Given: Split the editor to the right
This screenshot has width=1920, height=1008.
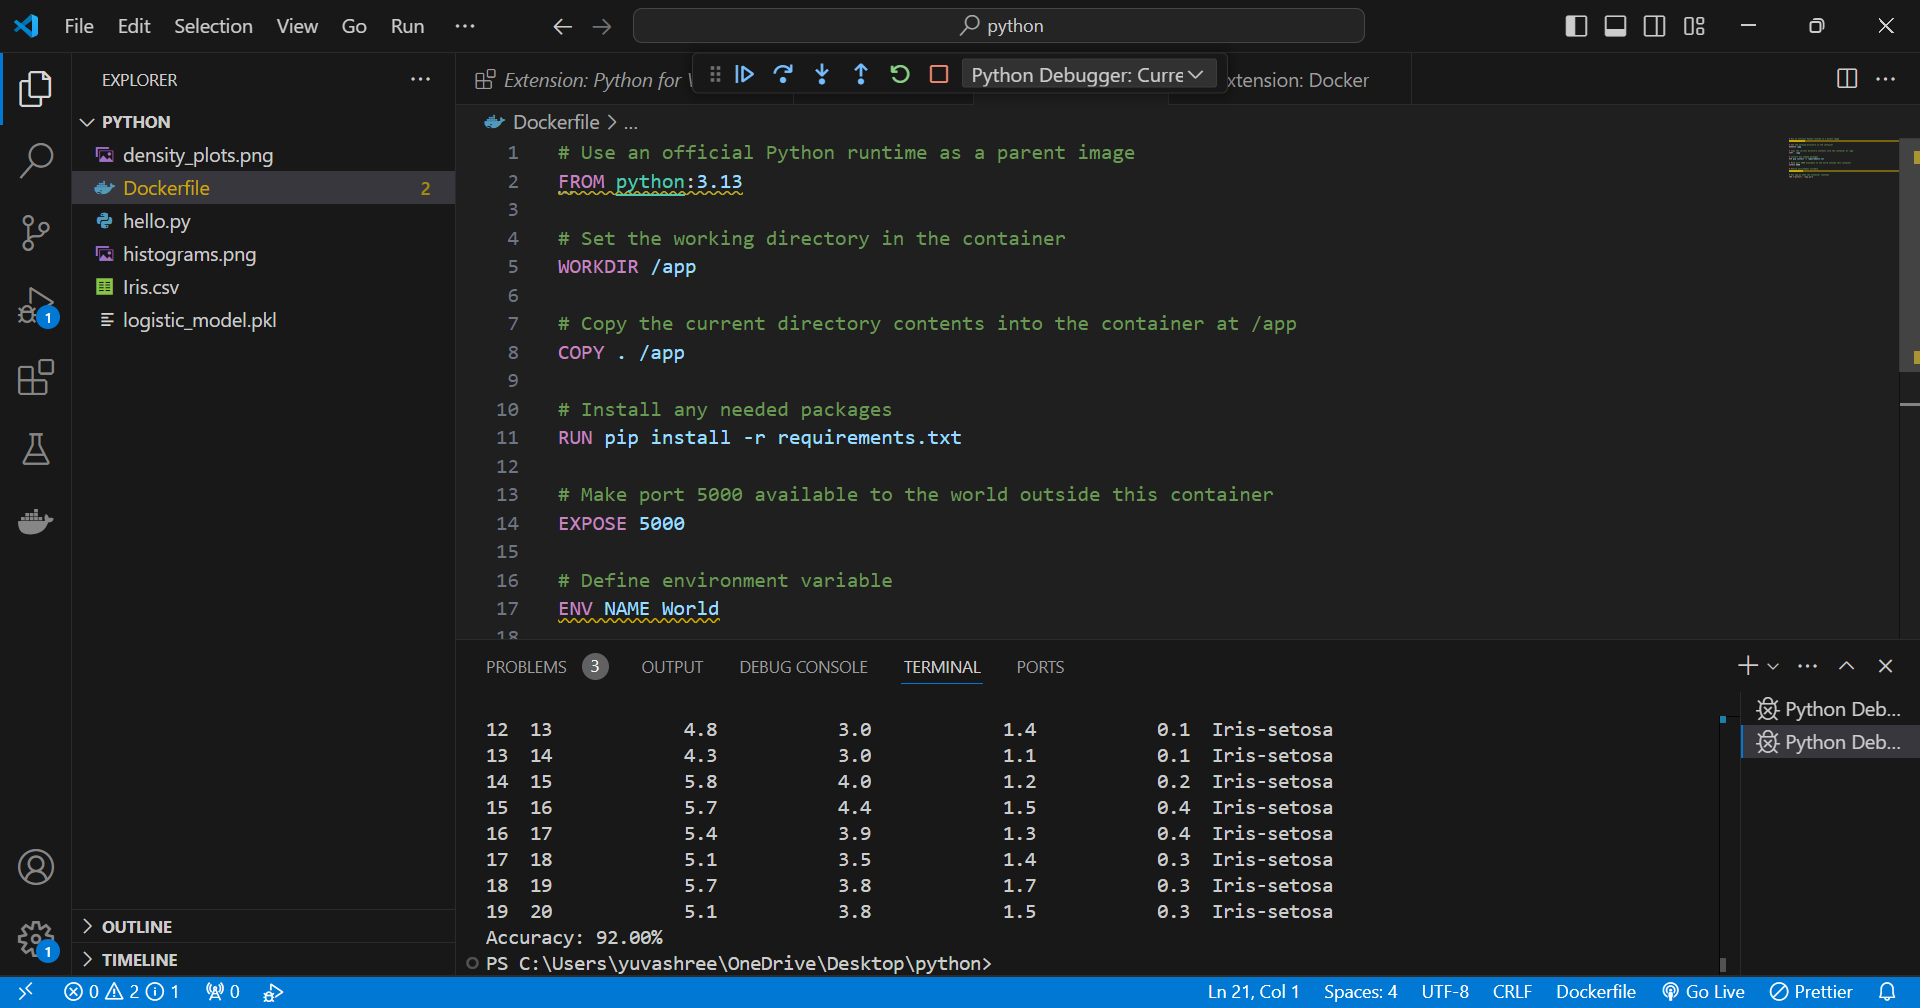Looking at the screenshot, I should pos(1847,79).
